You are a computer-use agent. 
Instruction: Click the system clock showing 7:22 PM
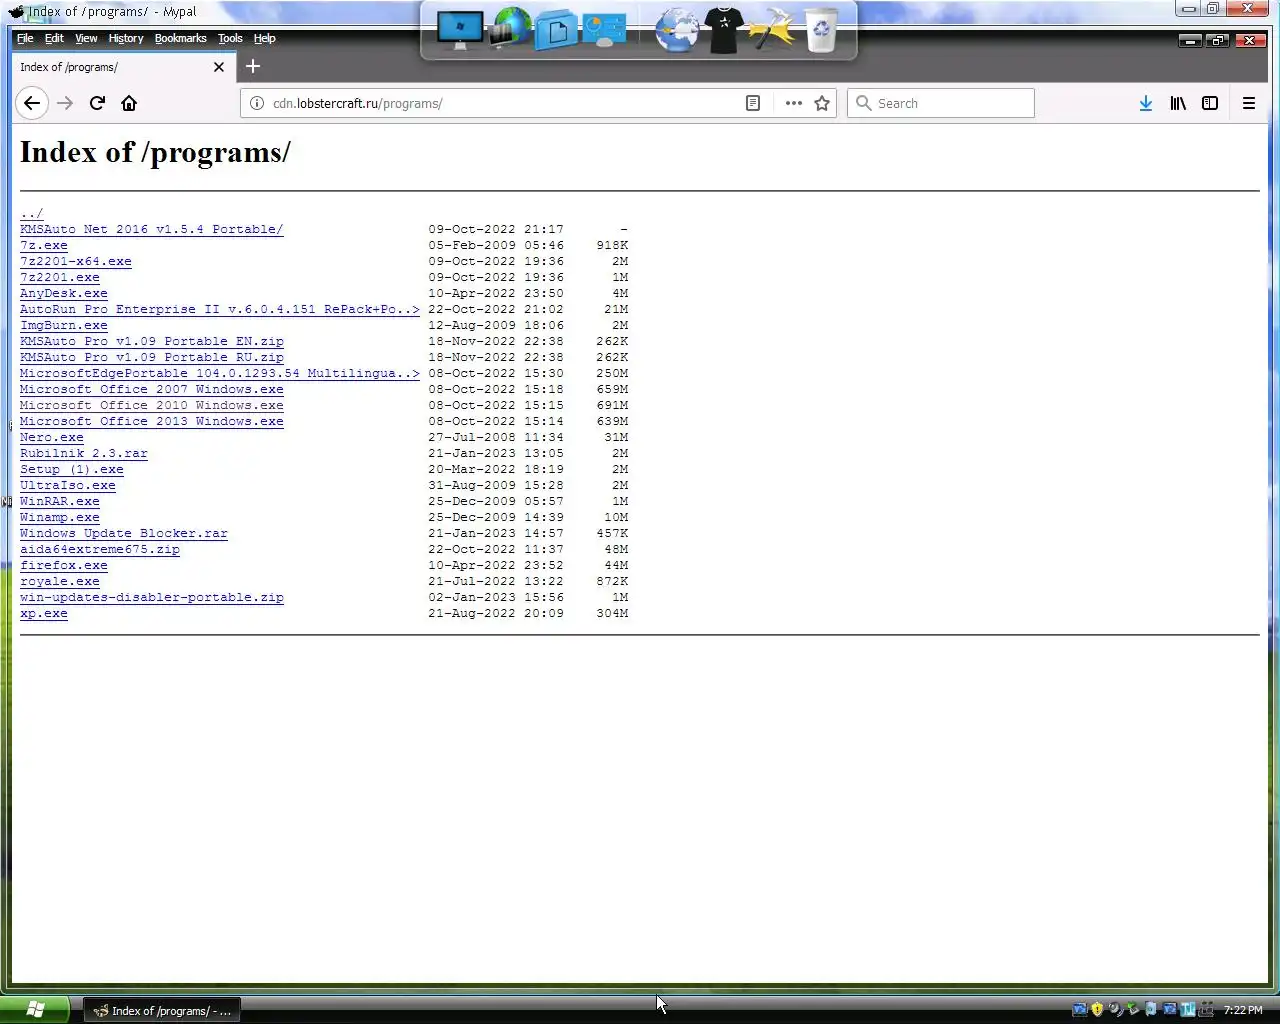[1243, 1010]
